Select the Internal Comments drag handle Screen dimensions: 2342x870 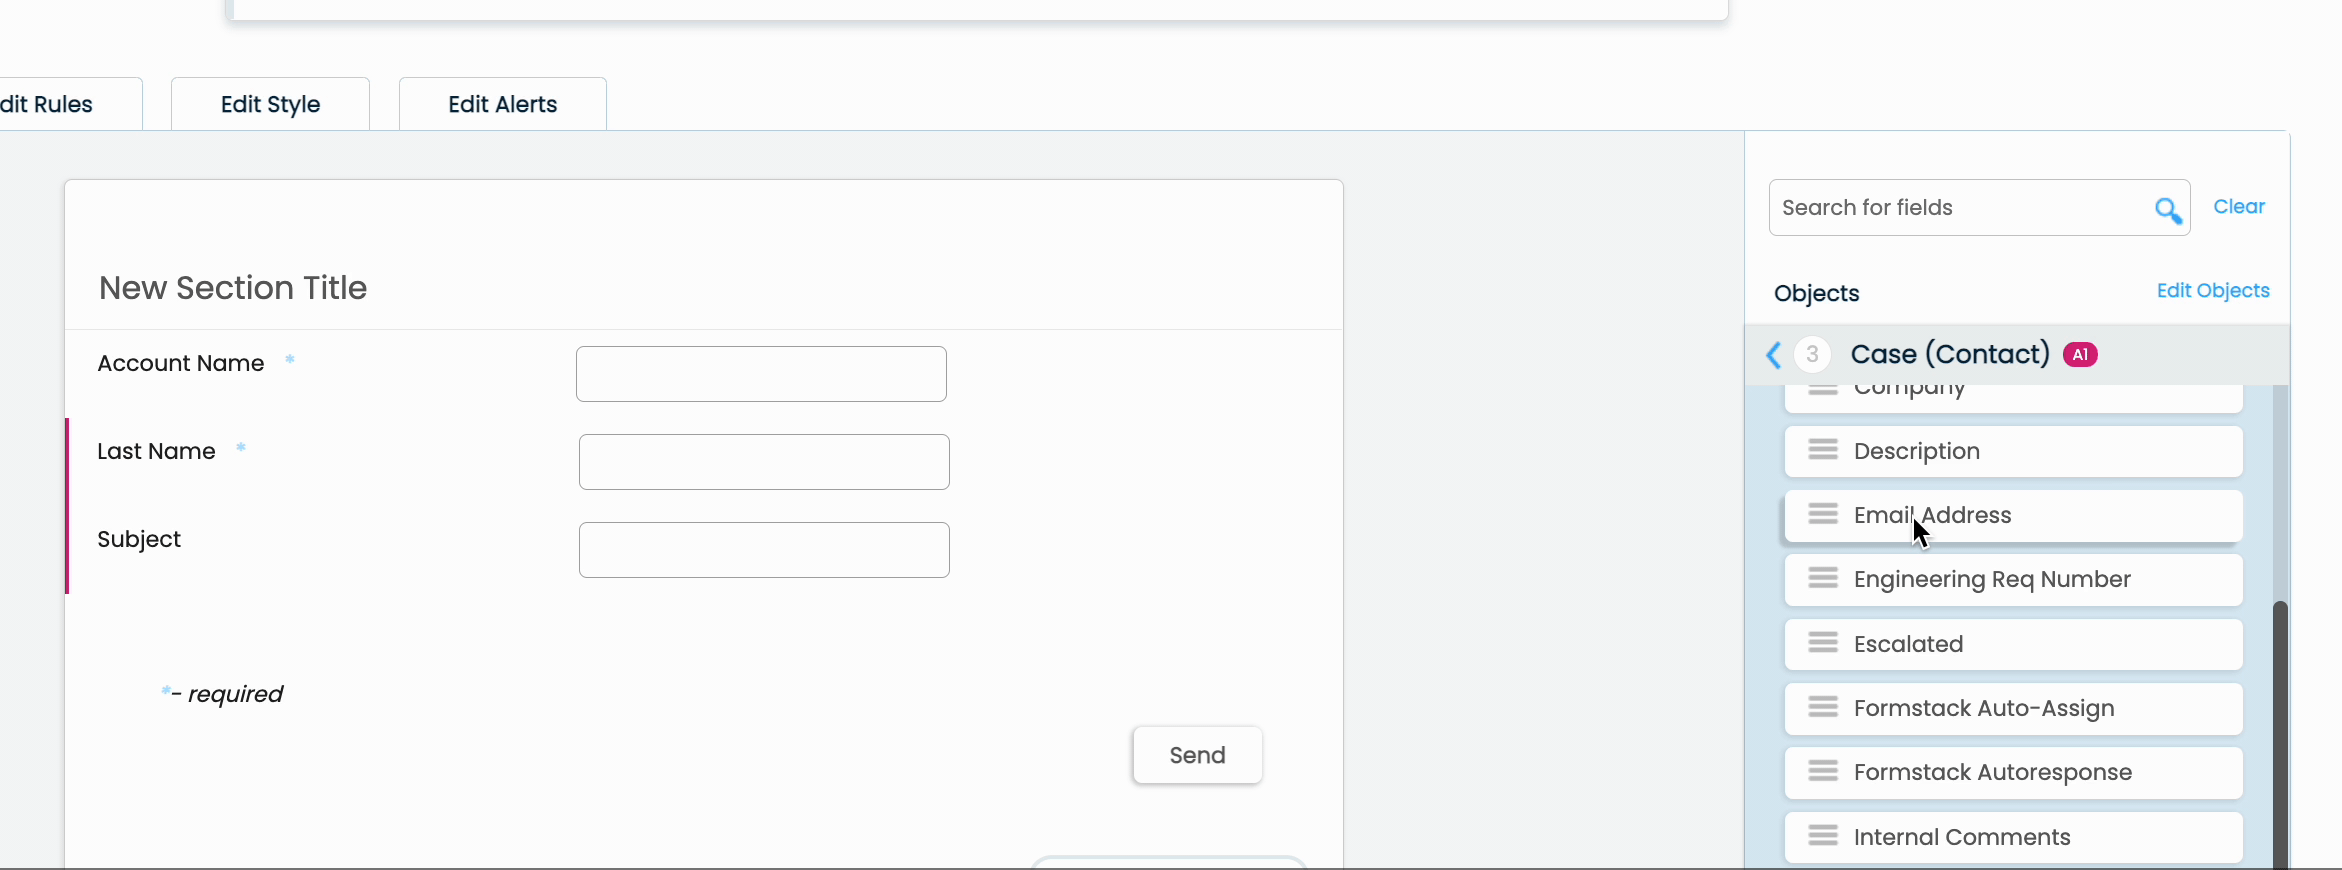coord(1823,837)
